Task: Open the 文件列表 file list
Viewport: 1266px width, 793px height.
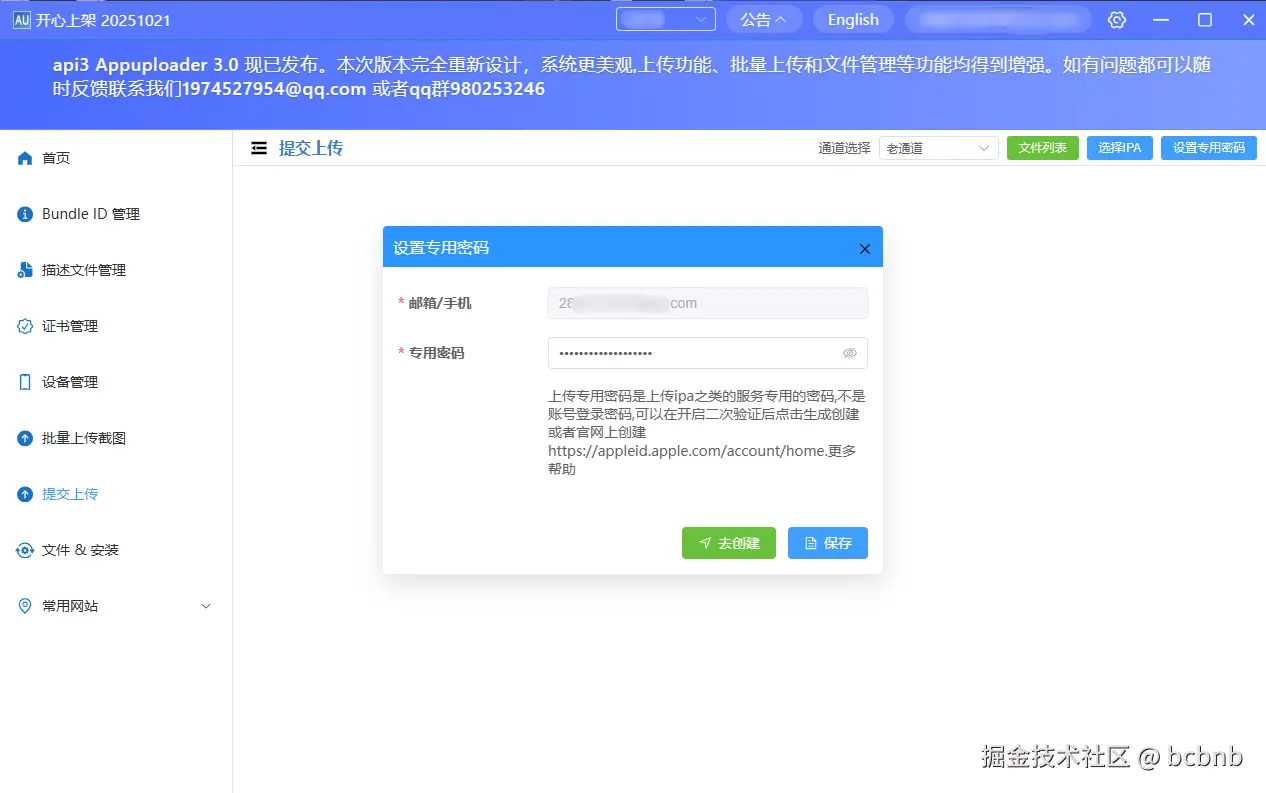Action: click(1042, 147)
